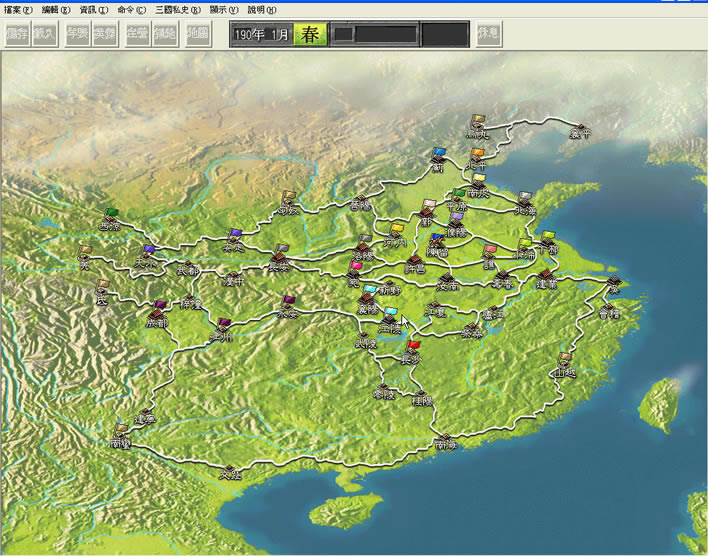Open the 檔案 (File) menu
Viewport: 708px width, 556px height.
[19, 9]
